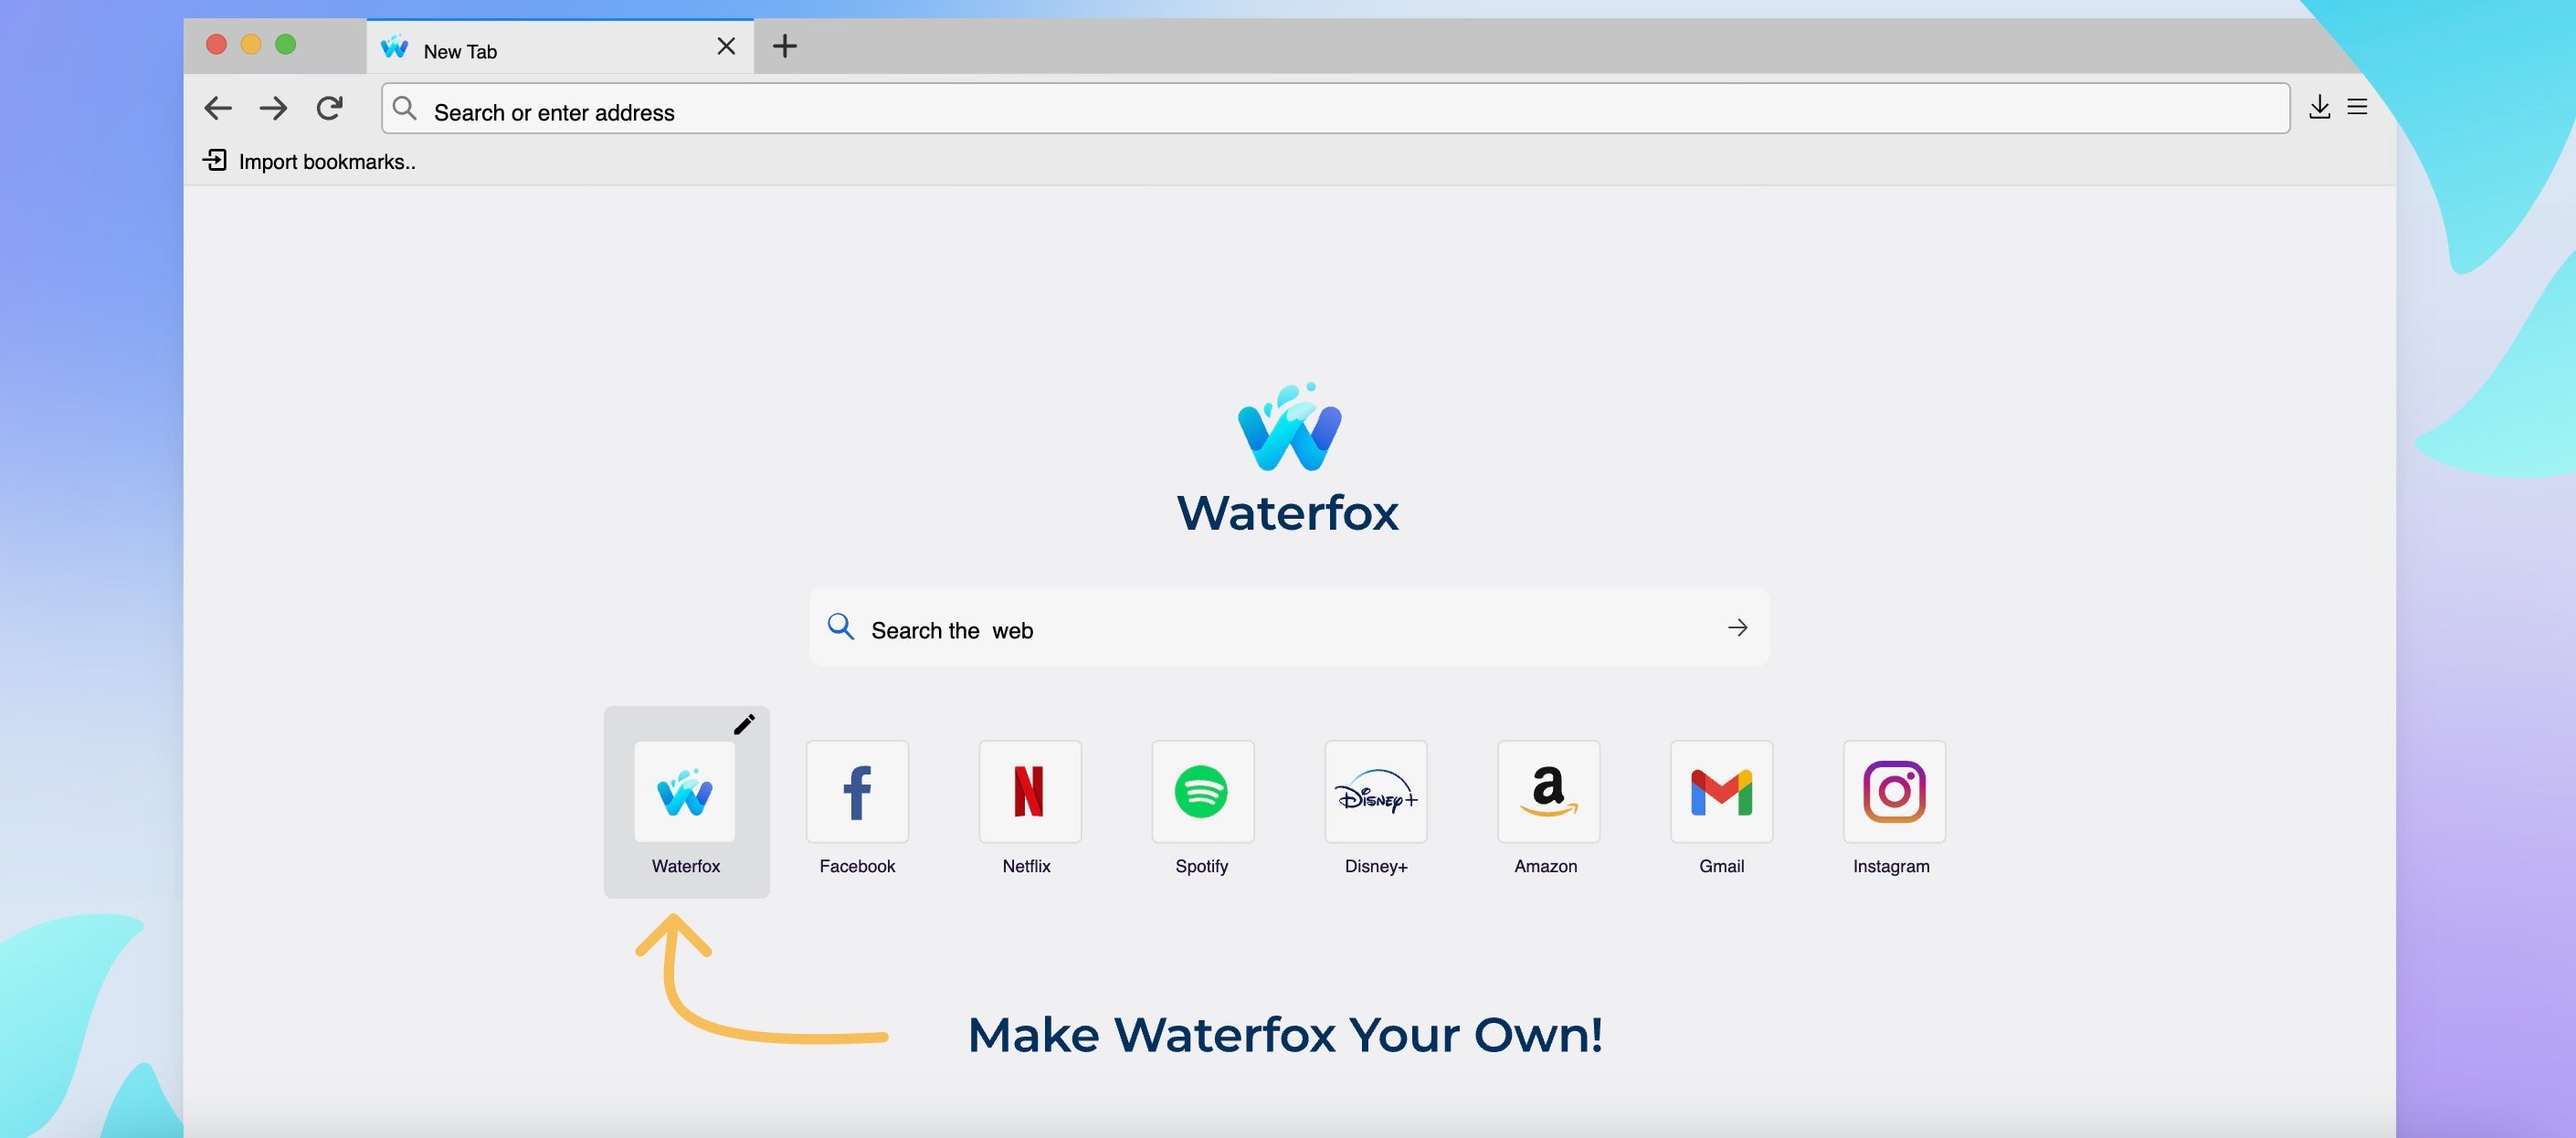The image size is (2576, 1138).
Task: Open the Instagram shortcut
Action: coord(1892,792)
